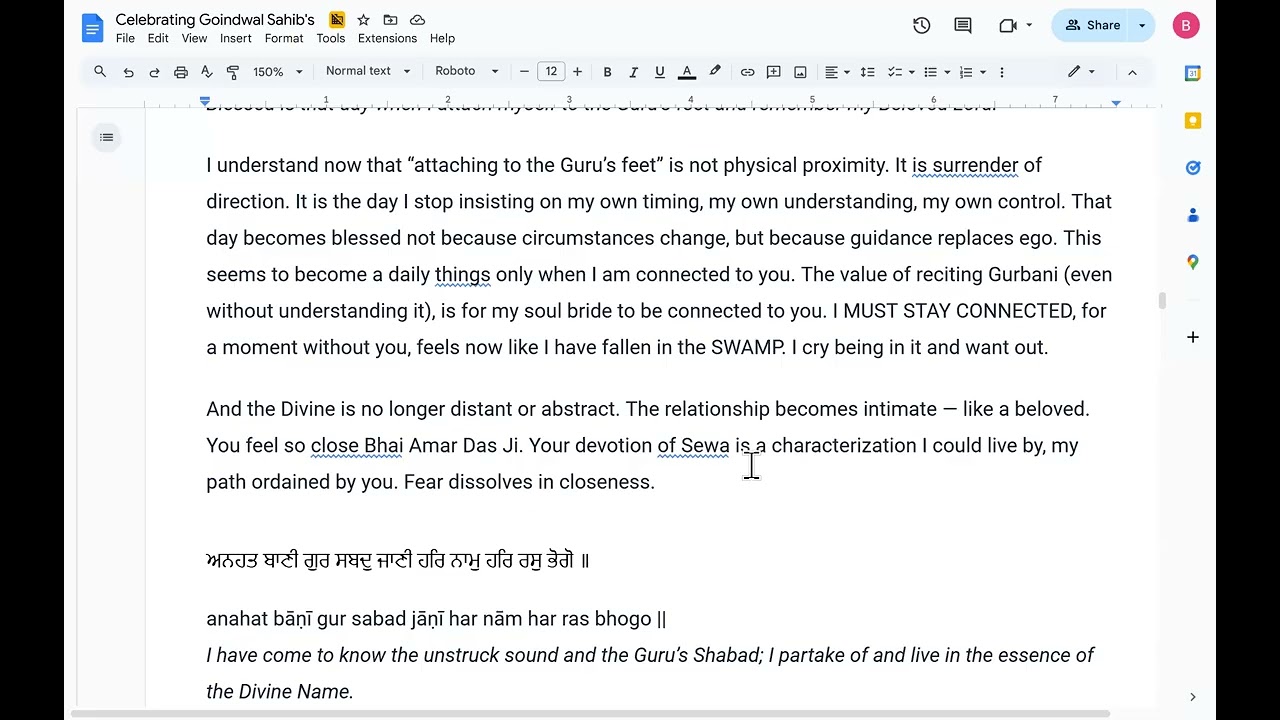Screen dimensions: 1280x720
Task: Open Google Calendar in the side panel
Action: click(x=1193, y=73)
